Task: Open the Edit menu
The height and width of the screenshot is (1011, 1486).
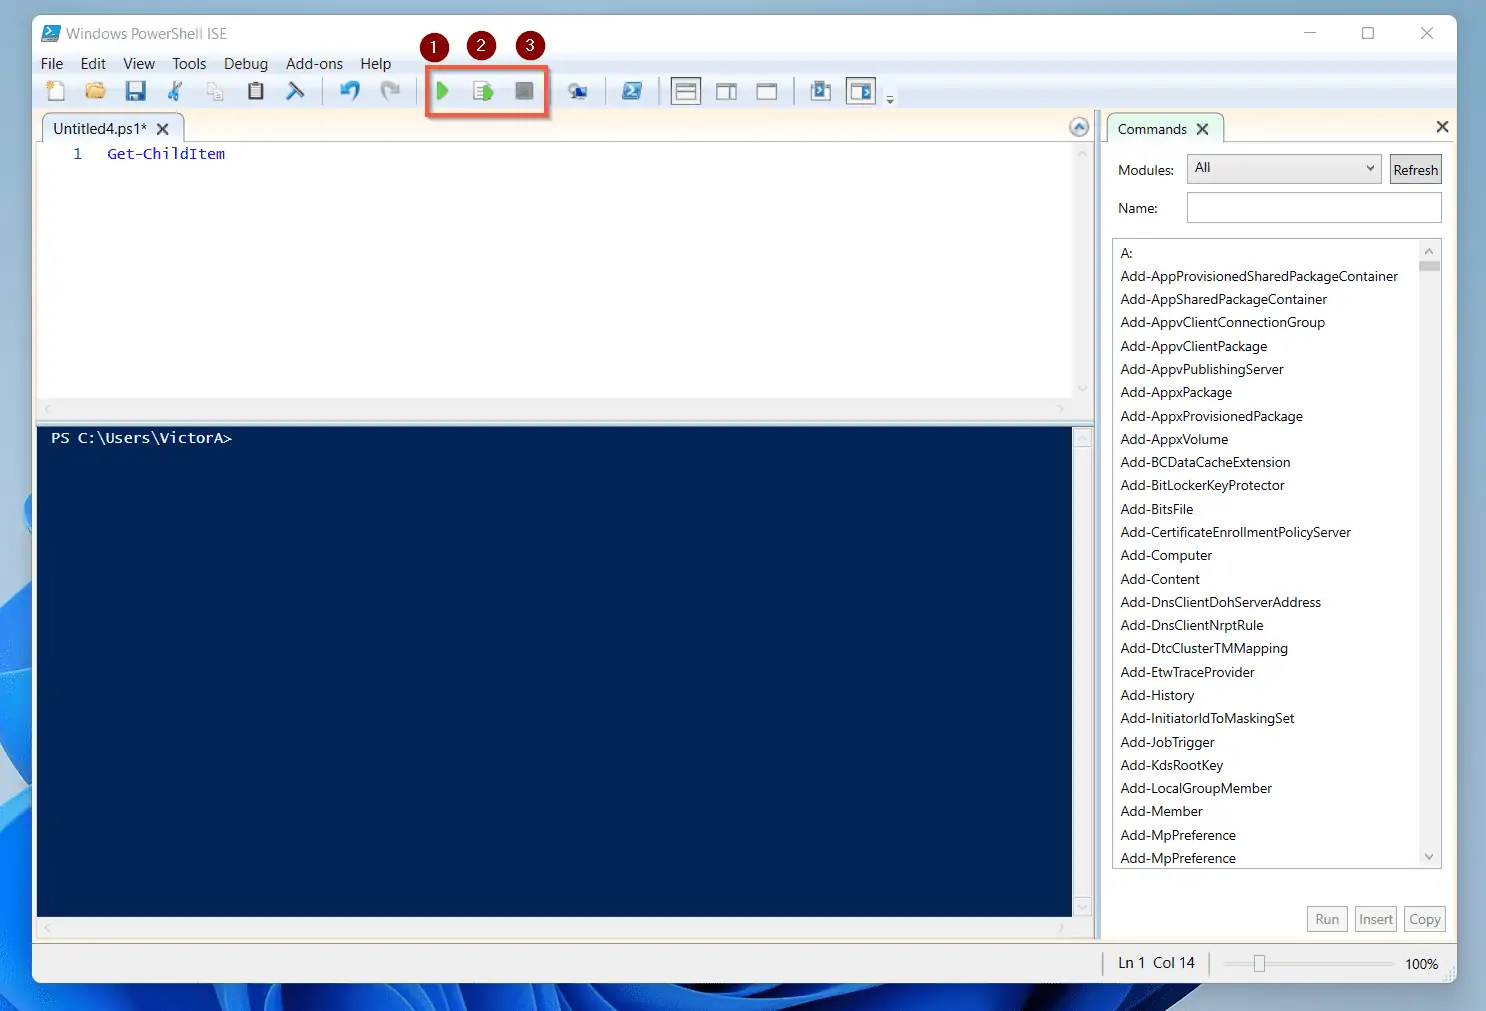Action: [93, 63]
